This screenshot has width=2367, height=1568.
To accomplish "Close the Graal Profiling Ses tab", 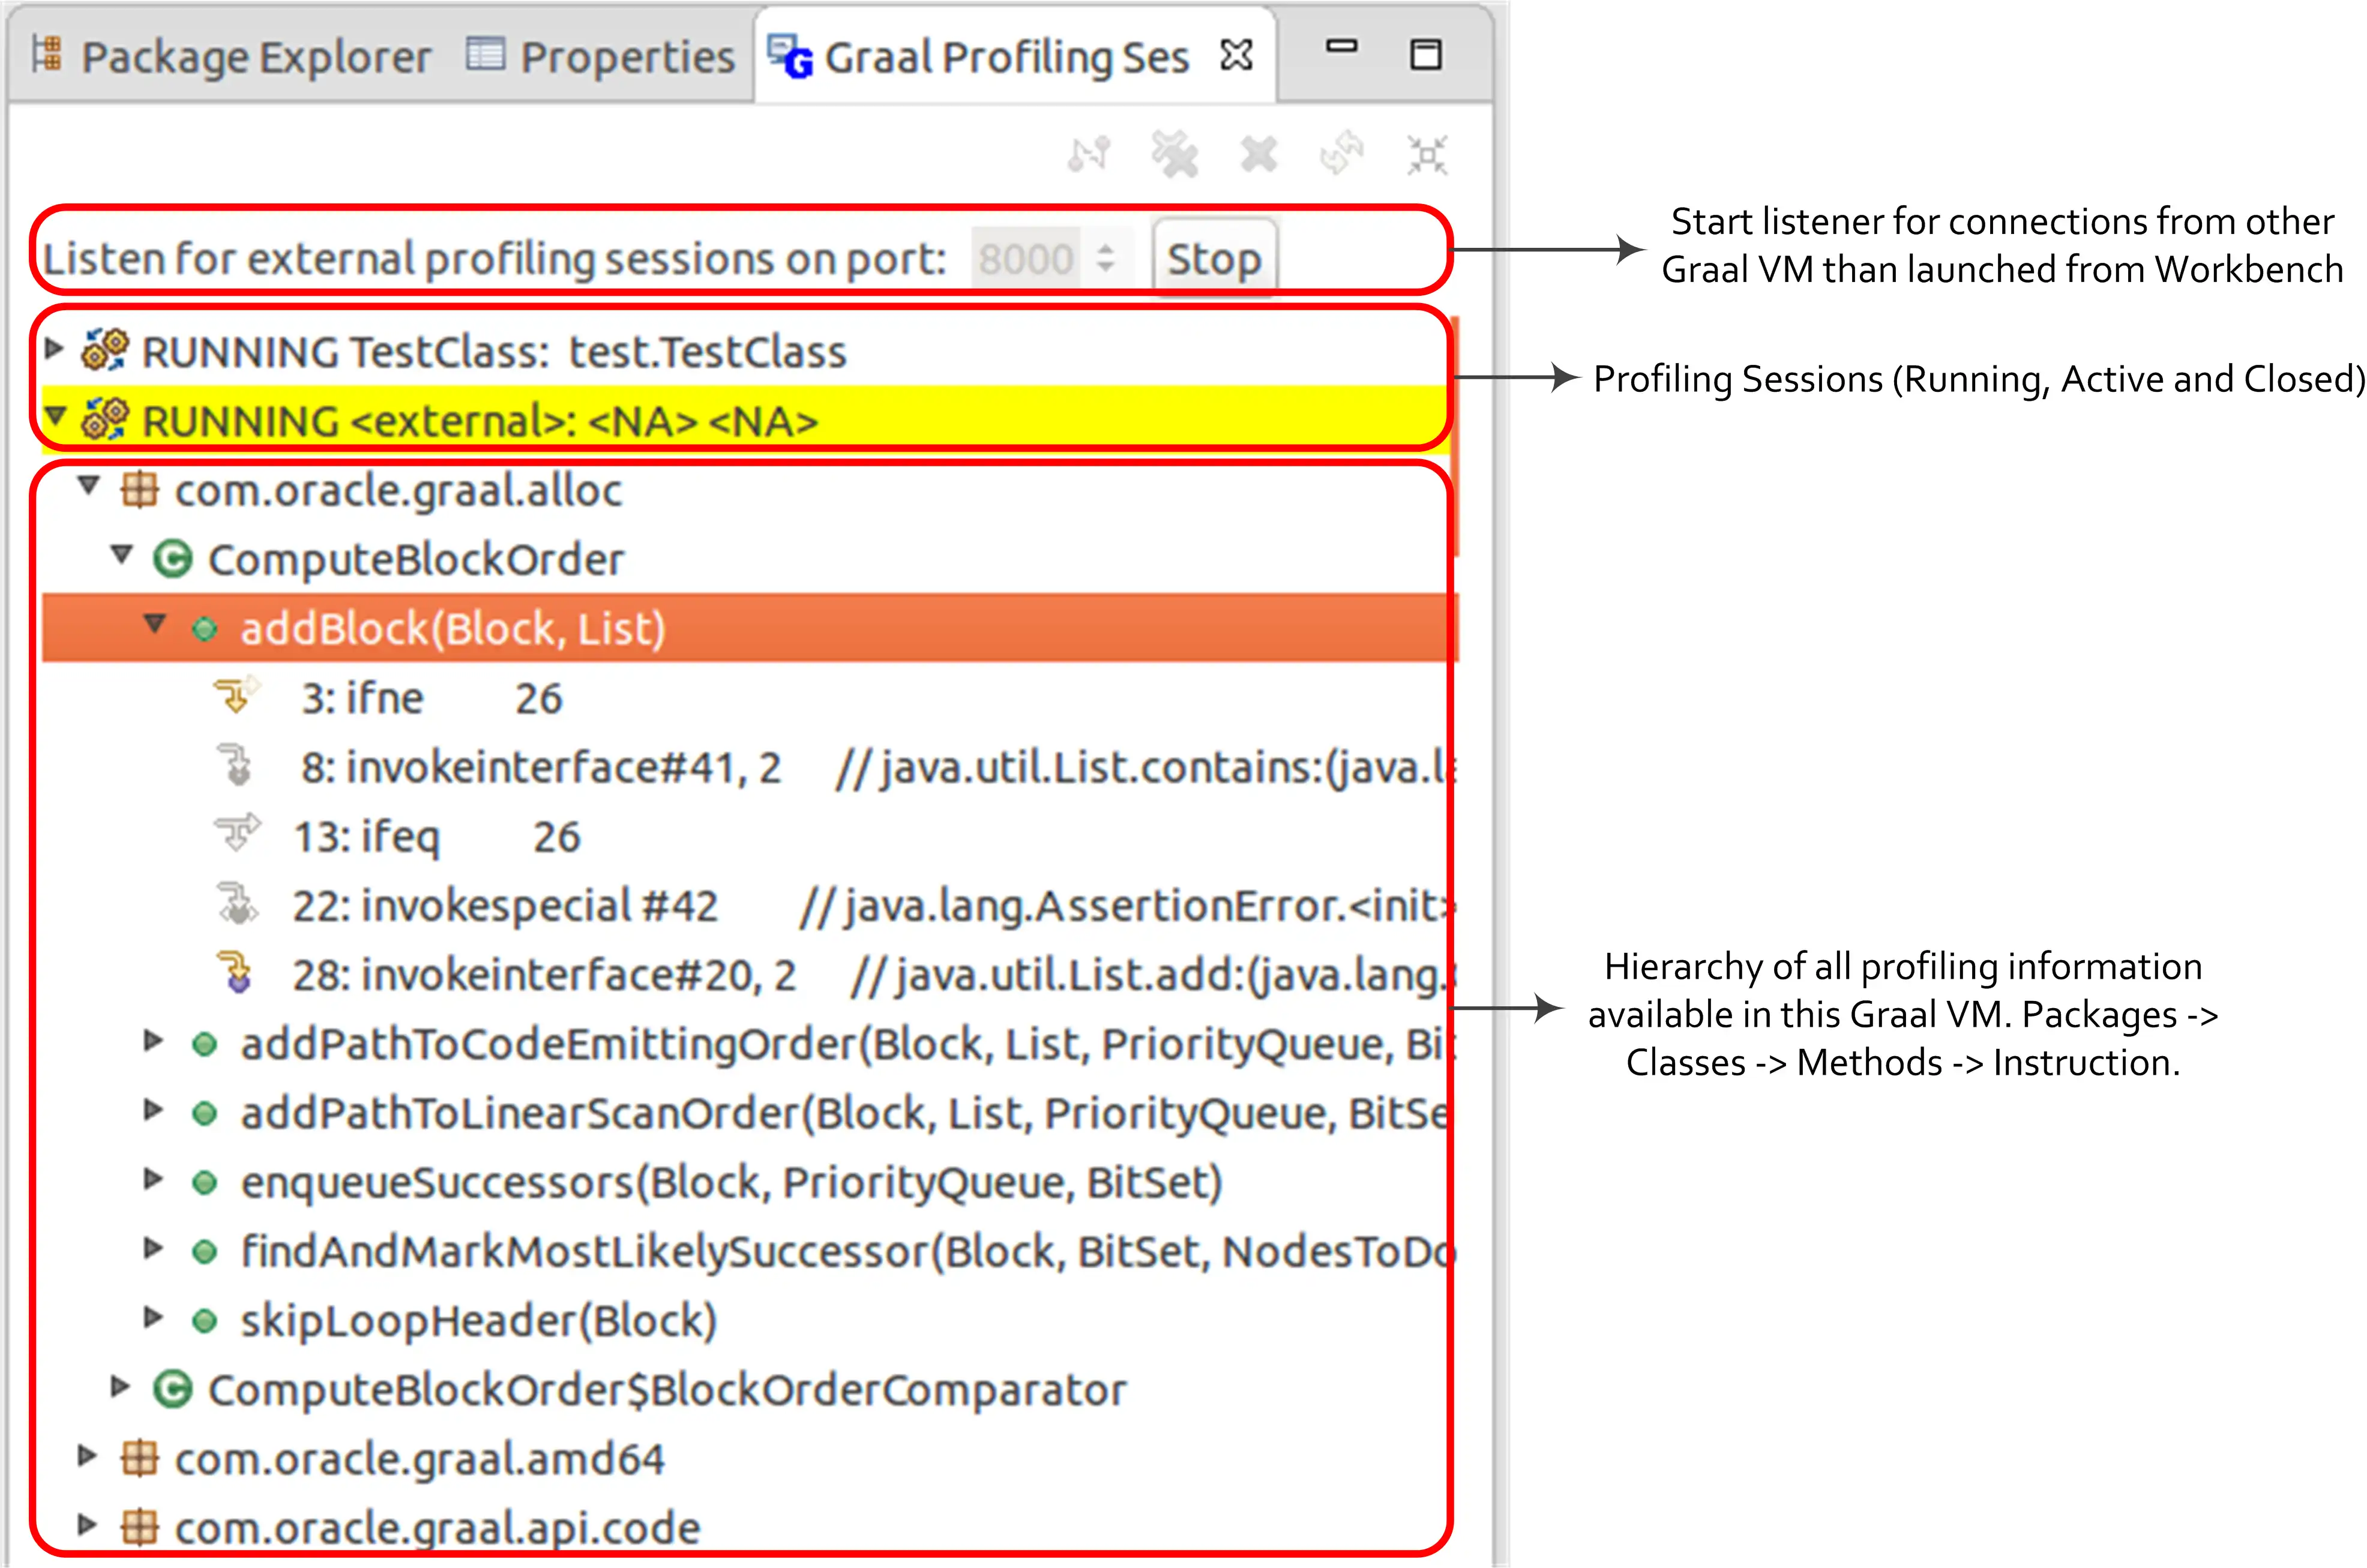I will (1236, 54).
